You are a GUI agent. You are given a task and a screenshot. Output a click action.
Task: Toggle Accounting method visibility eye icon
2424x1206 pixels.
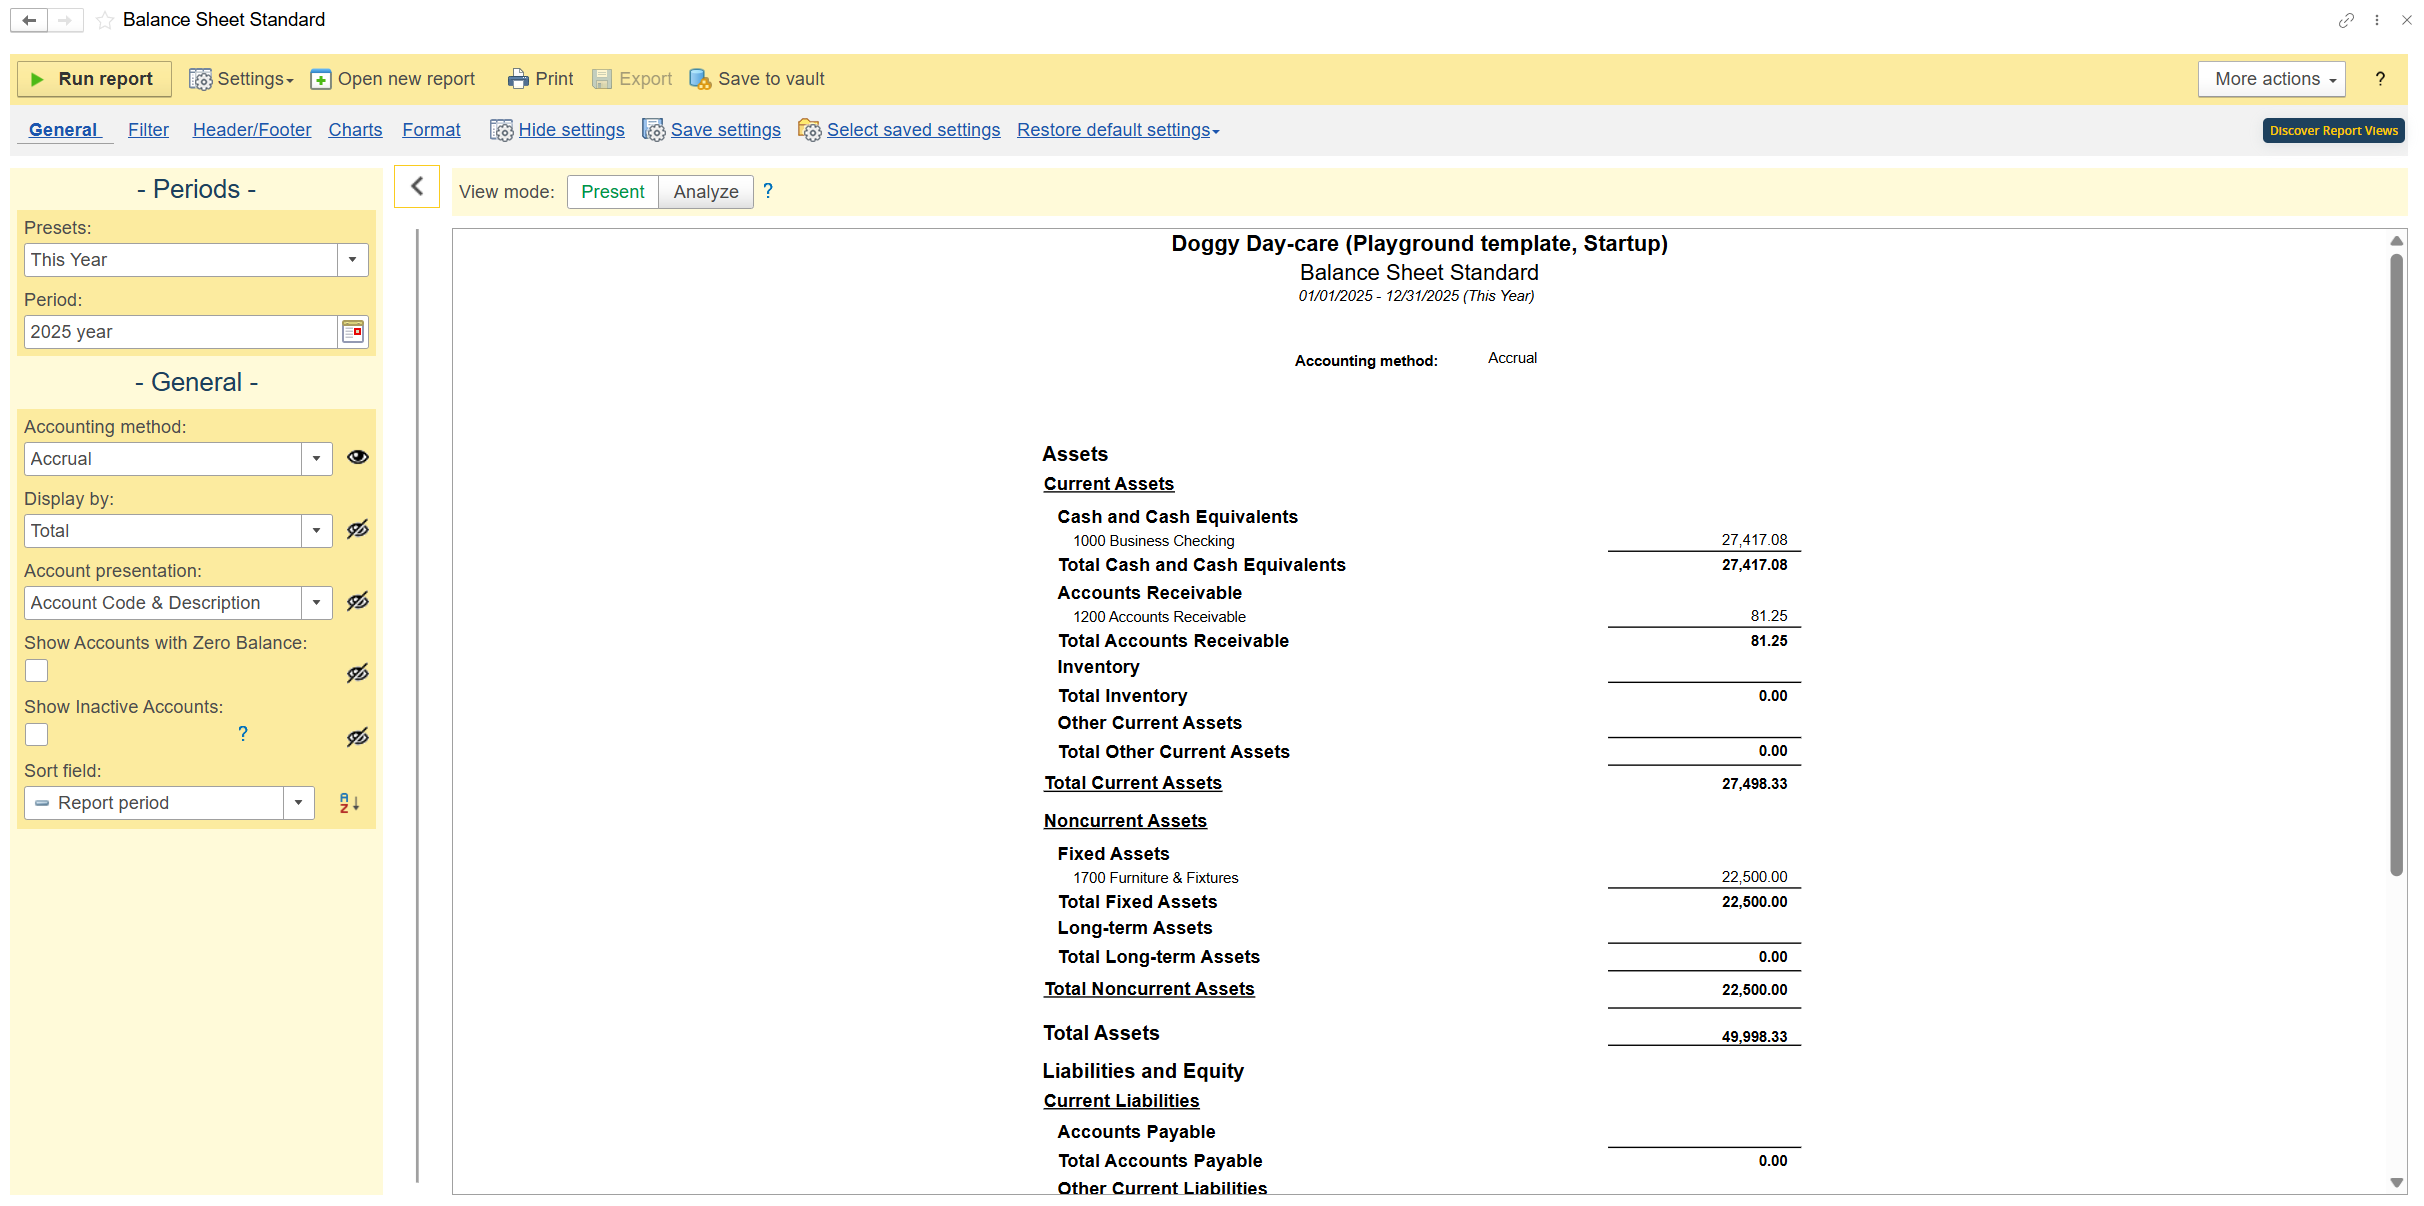click(357, 458)
